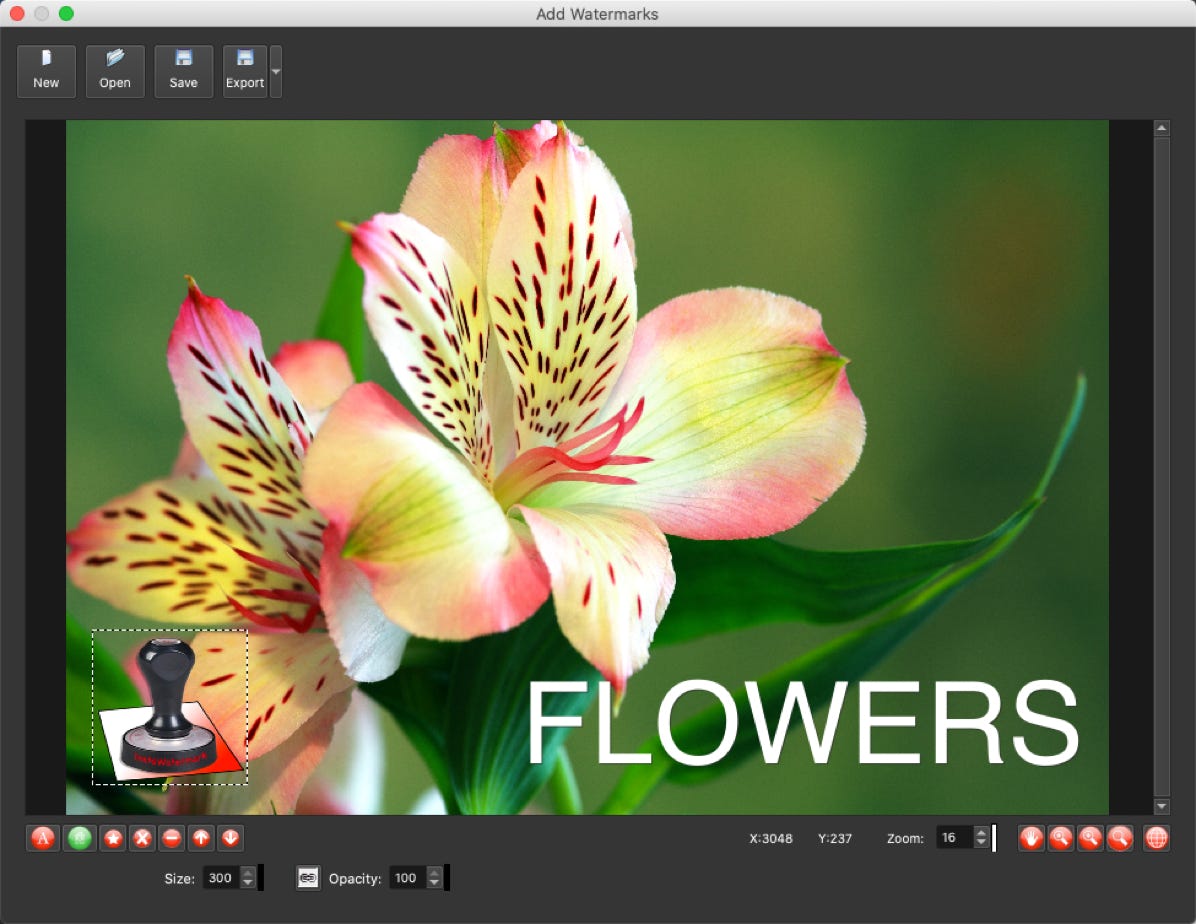1196x924 pixels.
Task: Click the first magnifier zoom icon
Action: (x=1061, y=838)
